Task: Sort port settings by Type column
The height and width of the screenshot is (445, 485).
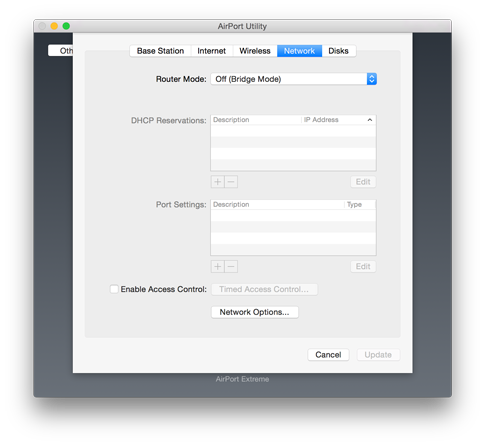Action: coord(360,205)
